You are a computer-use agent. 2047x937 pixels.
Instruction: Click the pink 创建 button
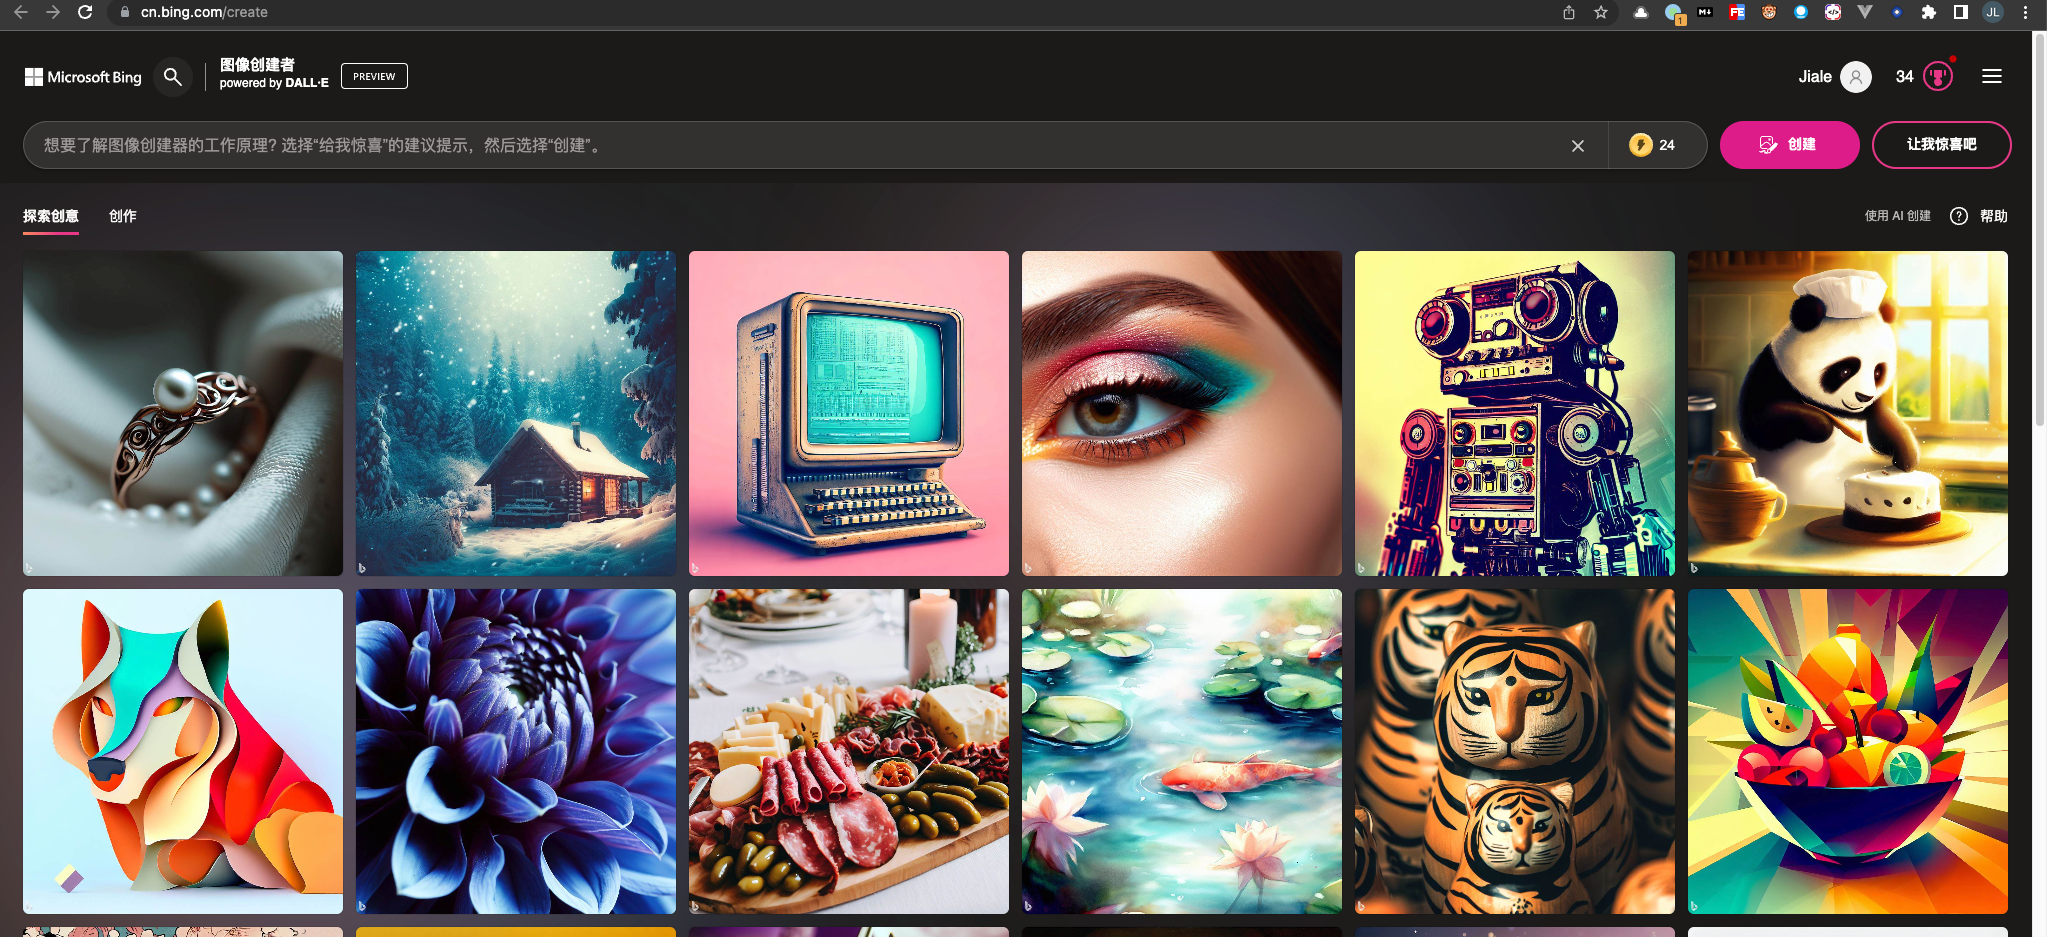[1789, 145]
